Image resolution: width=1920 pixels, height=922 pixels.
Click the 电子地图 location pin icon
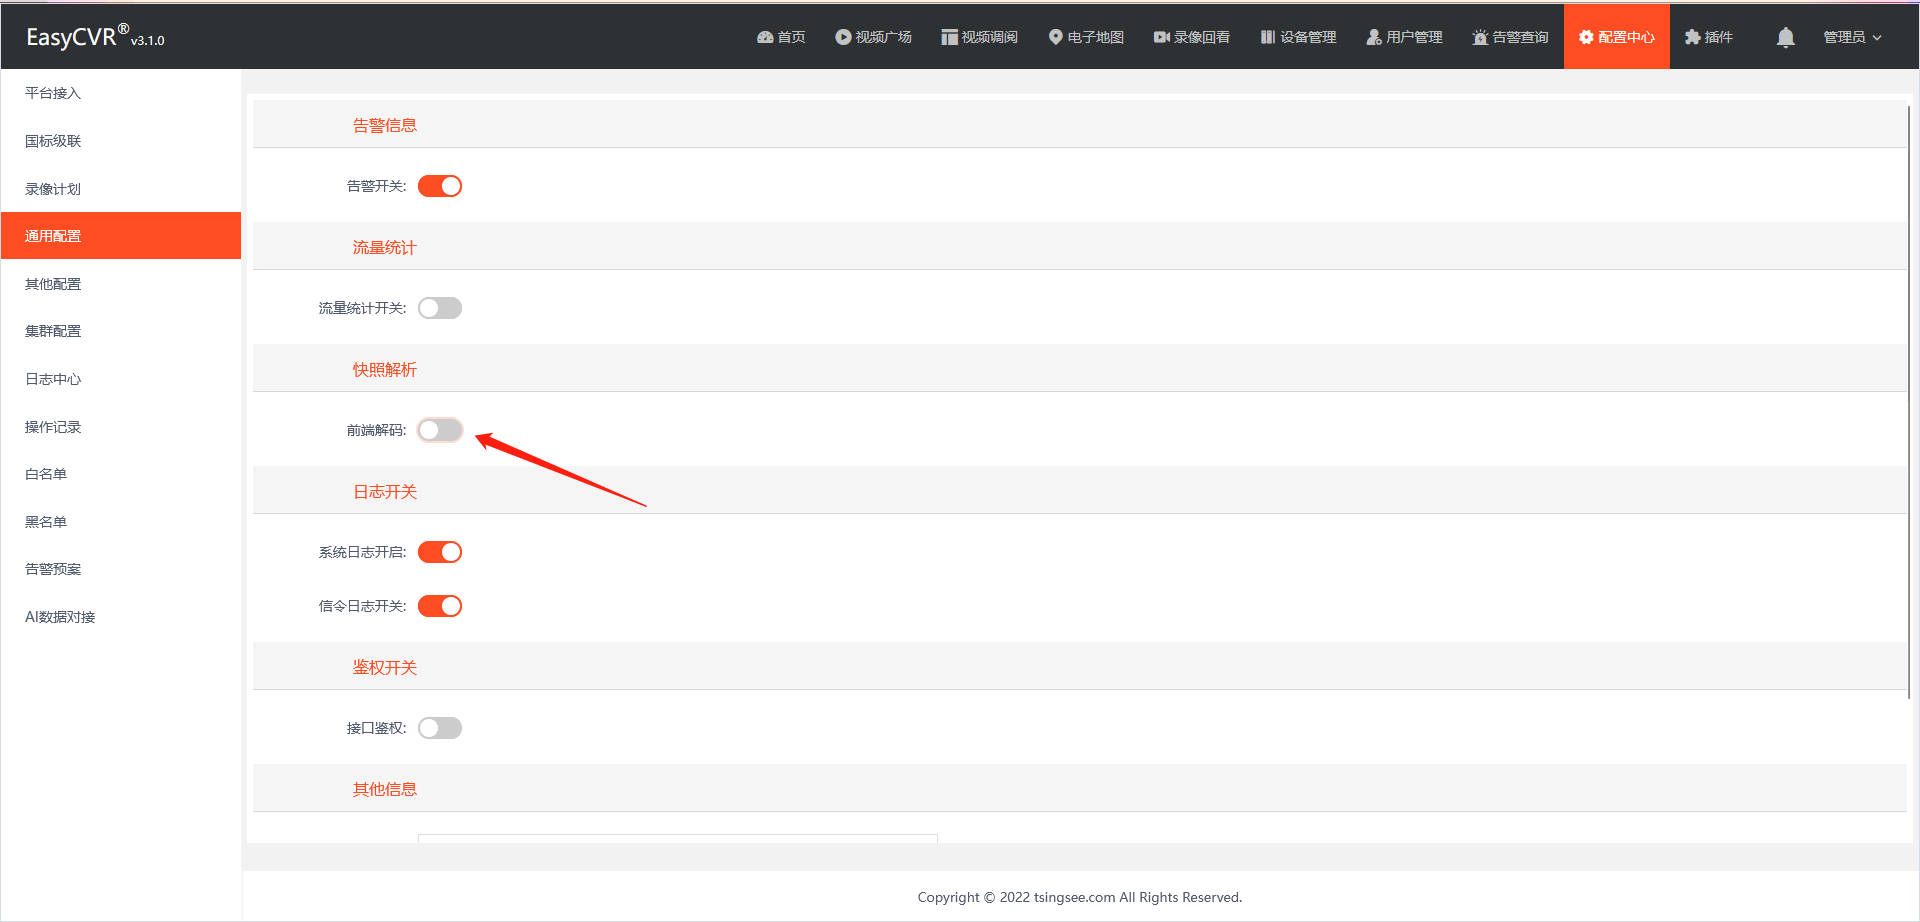(1055, 37)
